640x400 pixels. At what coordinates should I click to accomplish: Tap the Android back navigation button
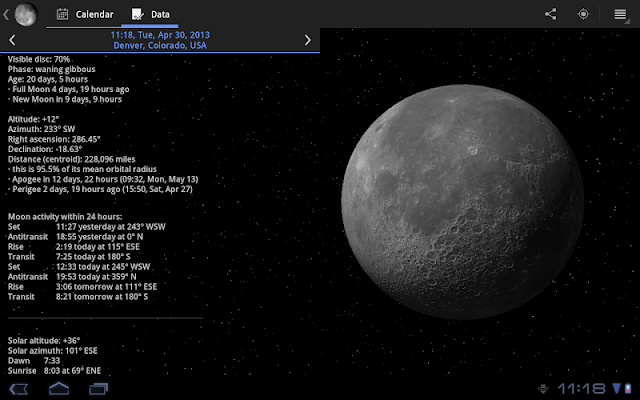point(18,389)
